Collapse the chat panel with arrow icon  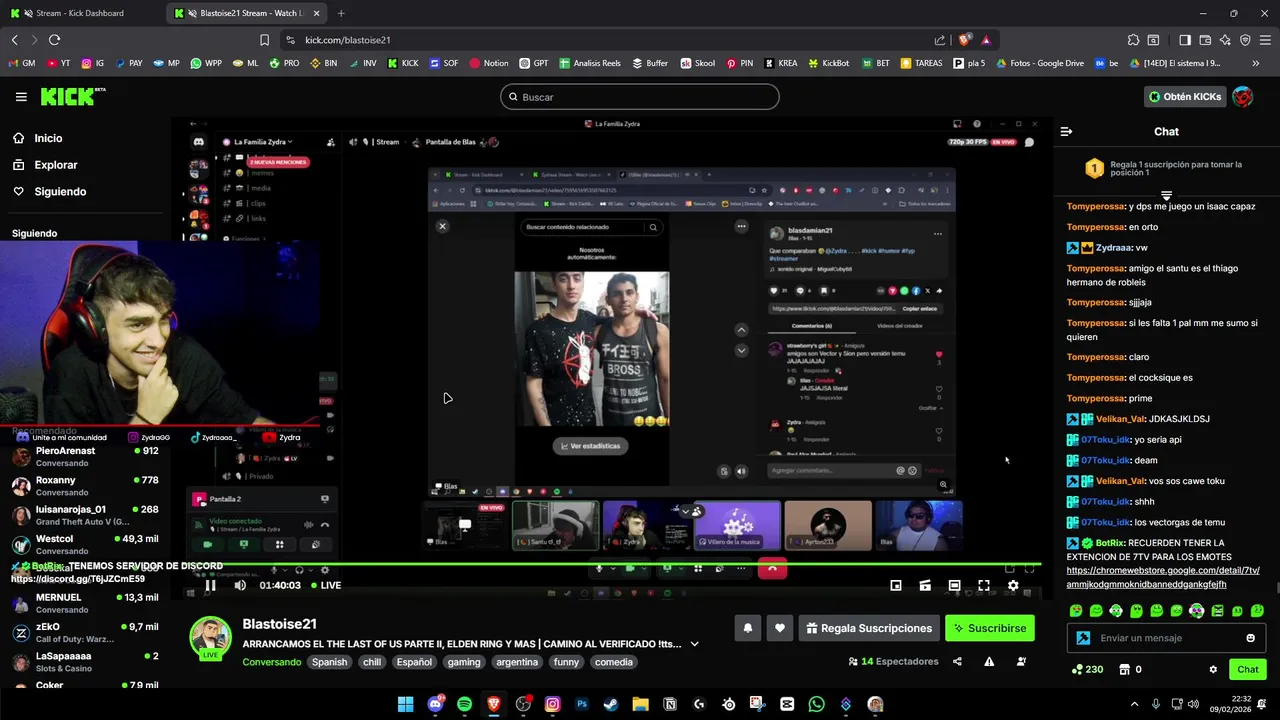[x=1066, y=131]
